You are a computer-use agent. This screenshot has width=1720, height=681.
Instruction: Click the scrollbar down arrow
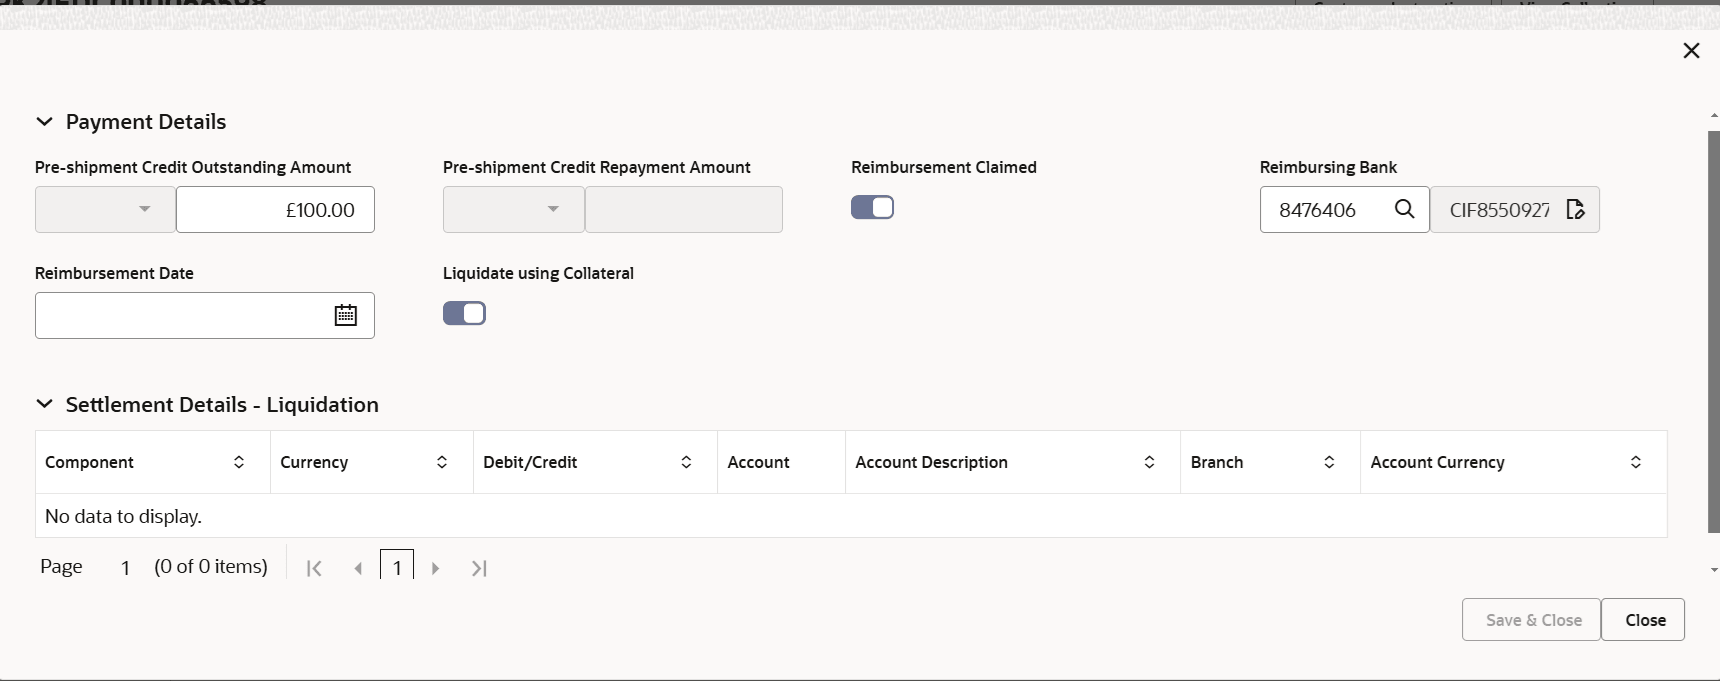coord(1713,569)
